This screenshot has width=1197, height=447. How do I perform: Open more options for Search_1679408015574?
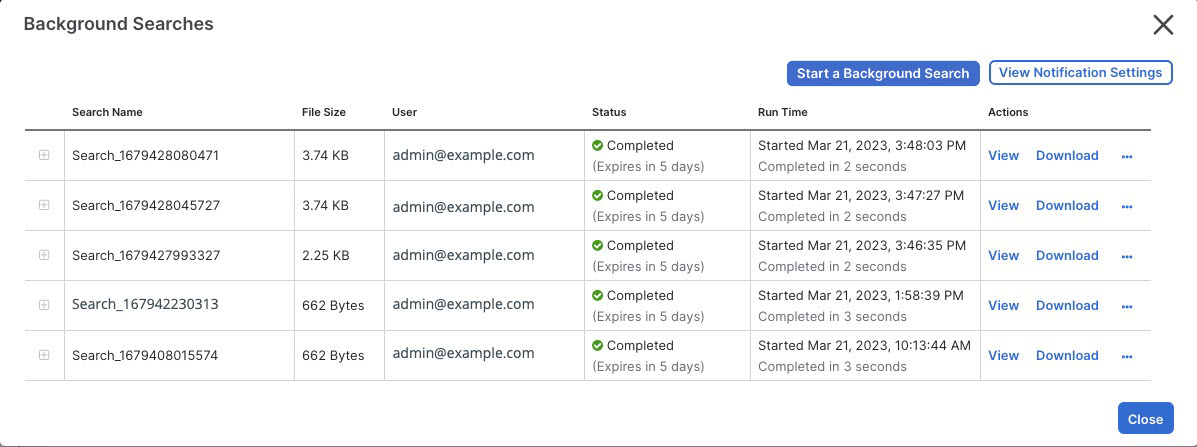point(1127,356)
